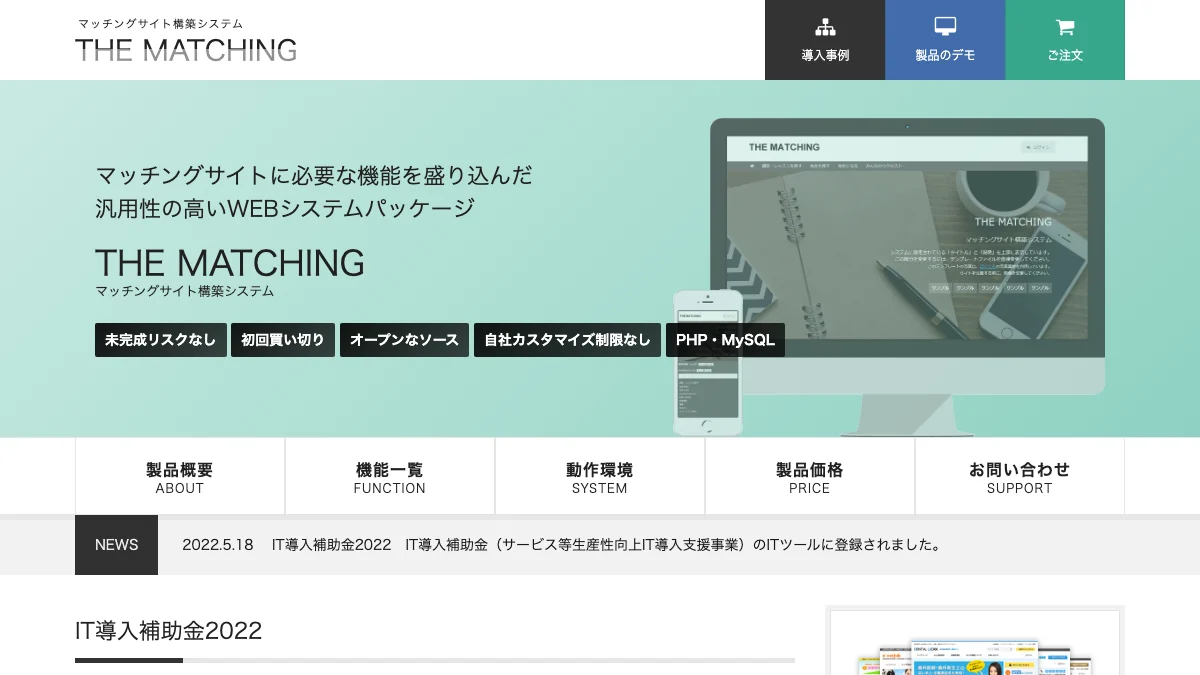Click the NEWS label box
1200x675 pixels.
pos(116,545)
